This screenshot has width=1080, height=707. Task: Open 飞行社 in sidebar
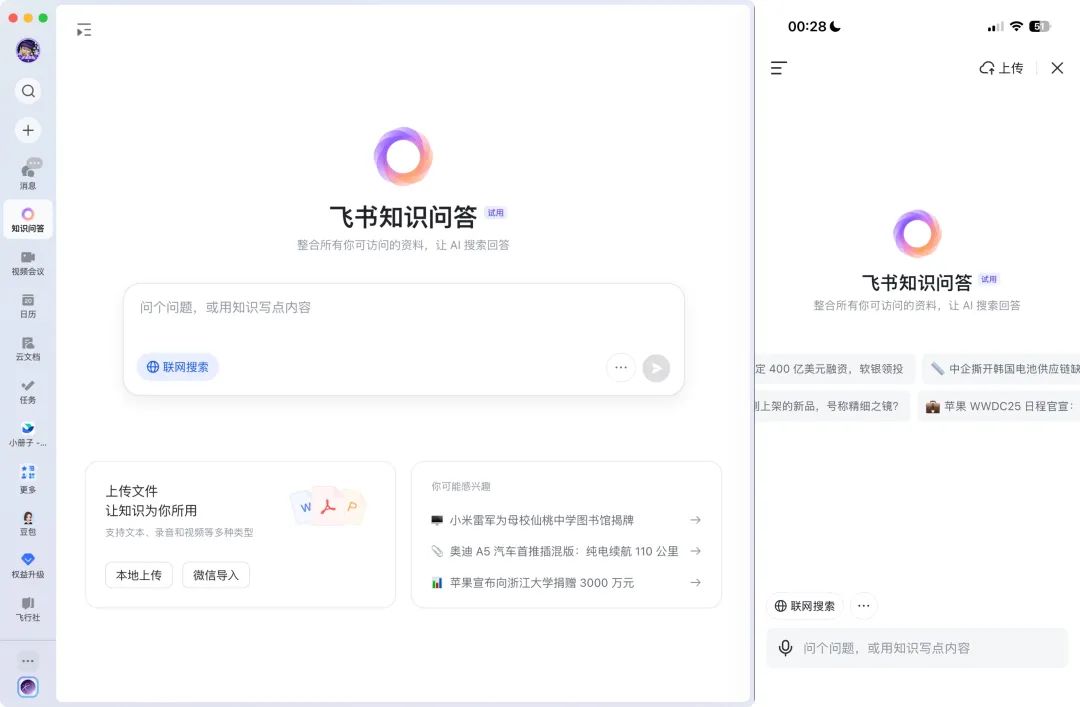(x=28, y=608)
